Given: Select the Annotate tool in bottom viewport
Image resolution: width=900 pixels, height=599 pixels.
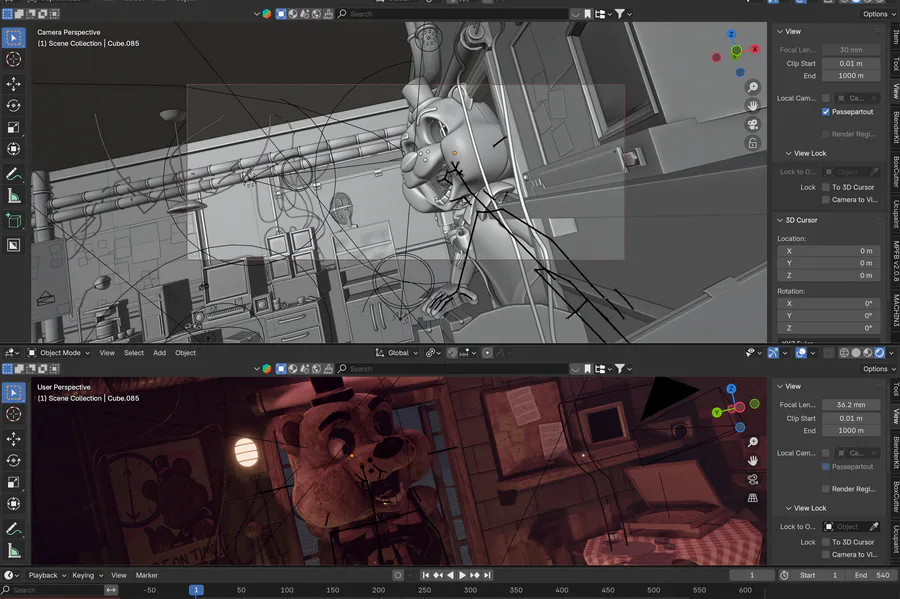Looking at the screenshot, I should [x=13, y=529].
